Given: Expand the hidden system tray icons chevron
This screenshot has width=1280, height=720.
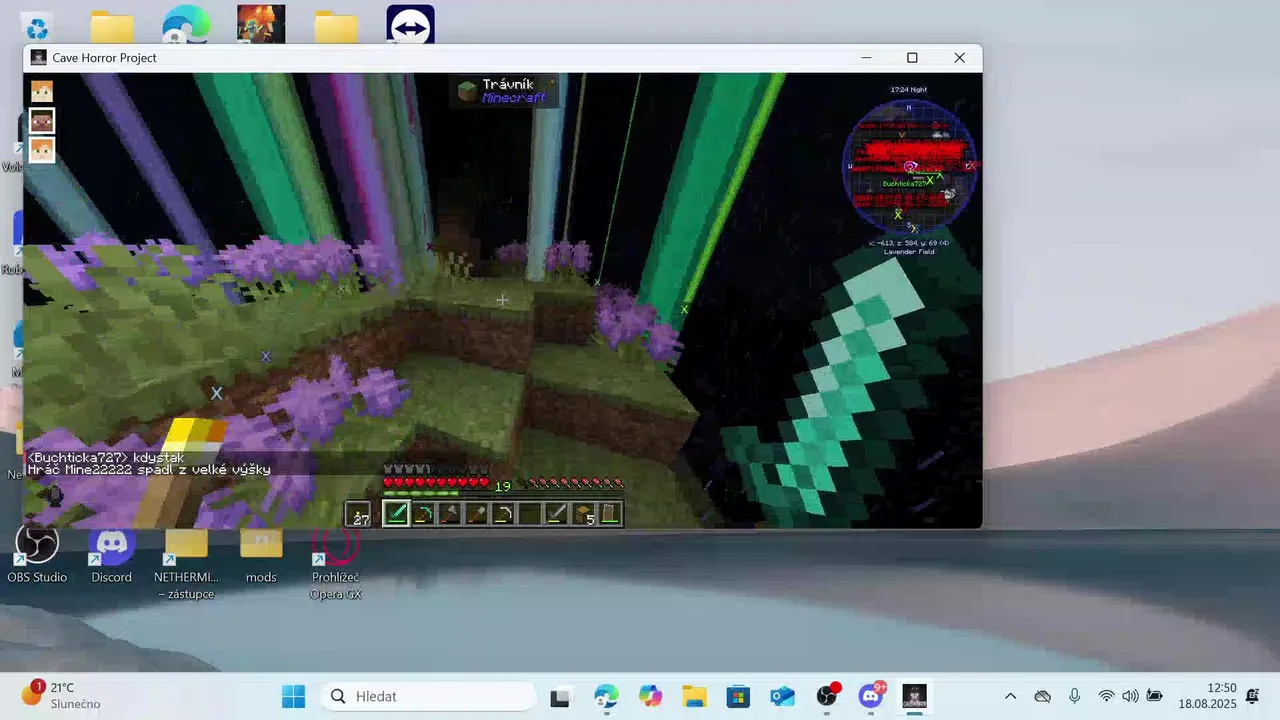Looking at the screenshot, I should tap(1010, 696).
